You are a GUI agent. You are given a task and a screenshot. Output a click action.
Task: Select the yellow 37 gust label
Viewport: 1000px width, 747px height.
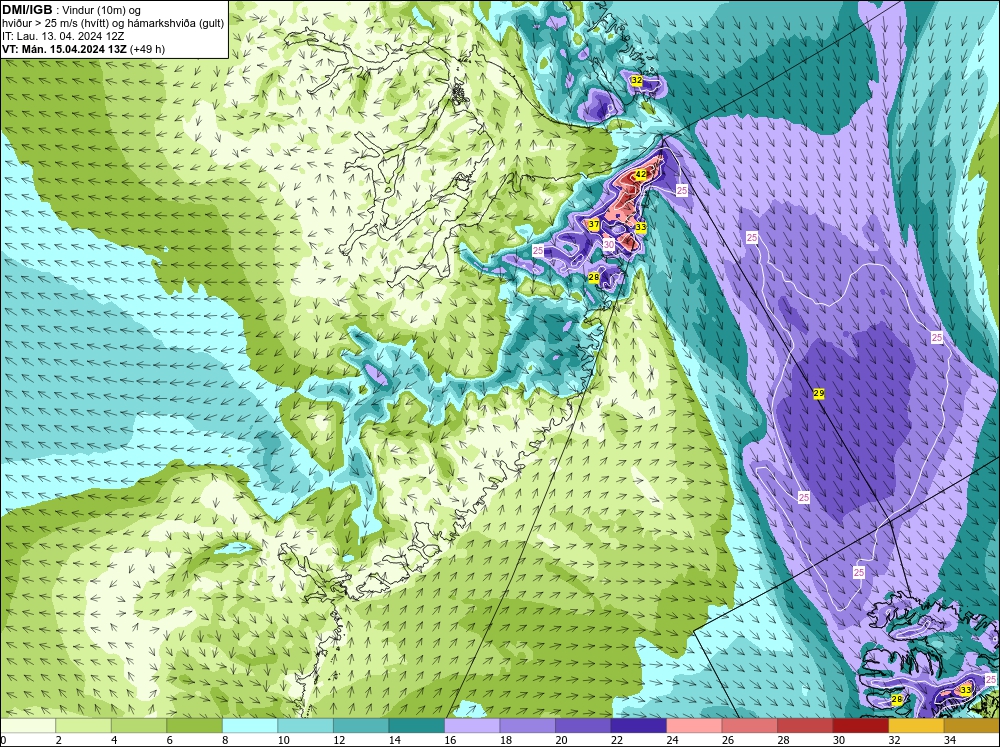click(x=594, y=224)
